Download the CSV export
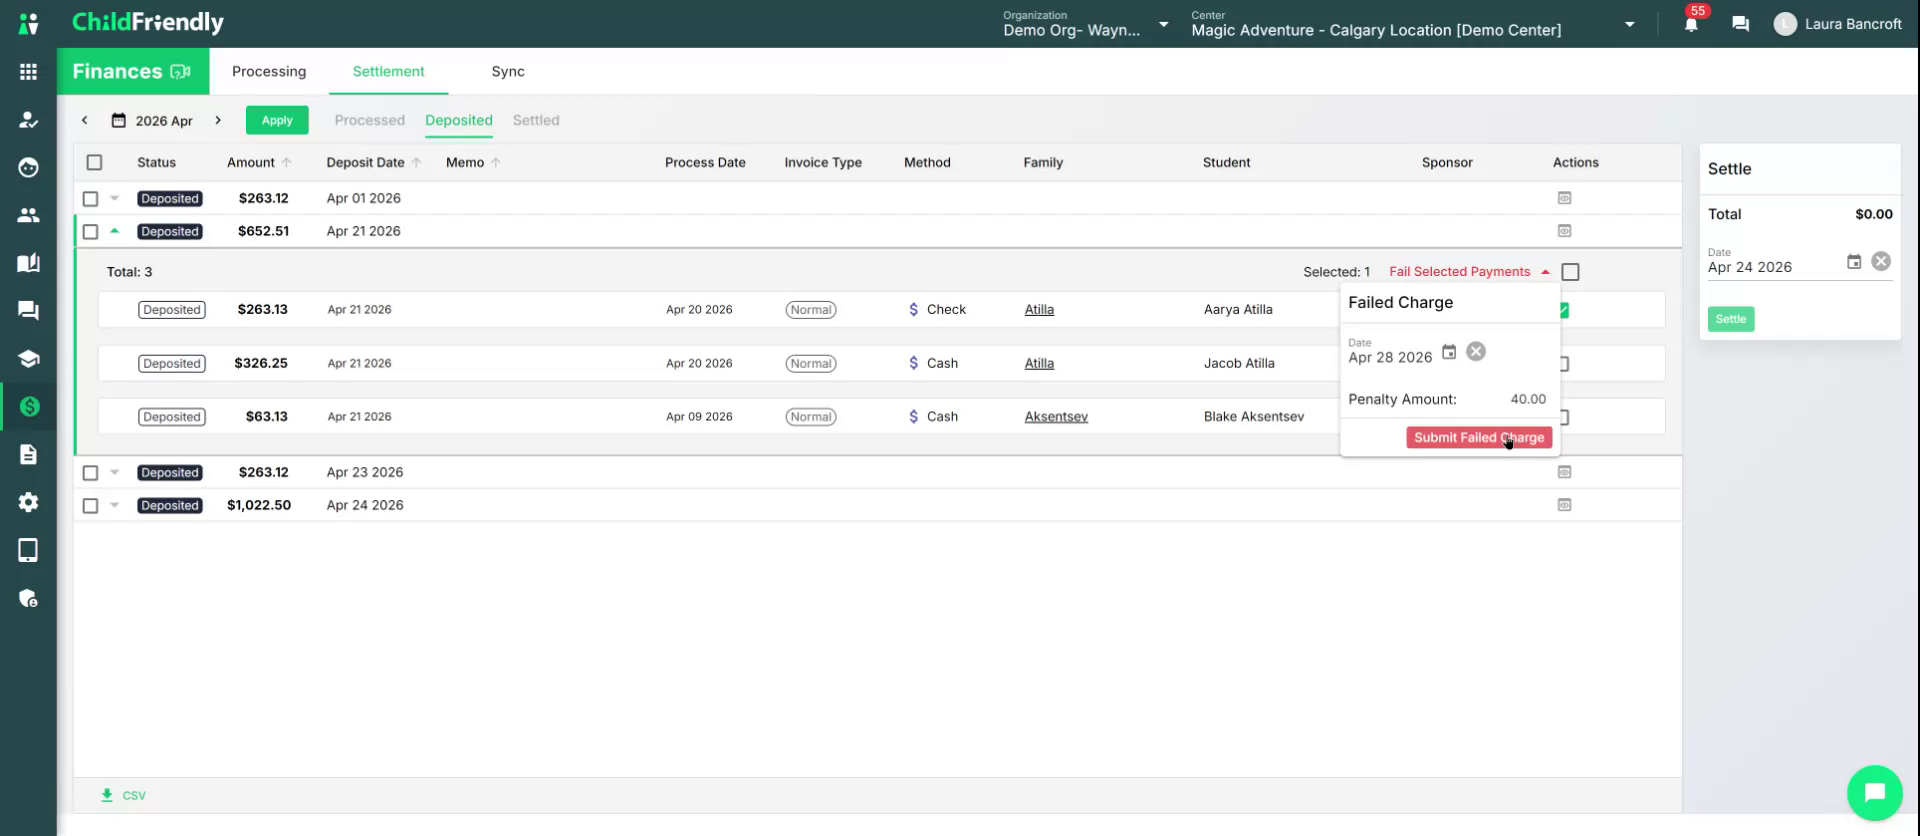 [123, 796]
